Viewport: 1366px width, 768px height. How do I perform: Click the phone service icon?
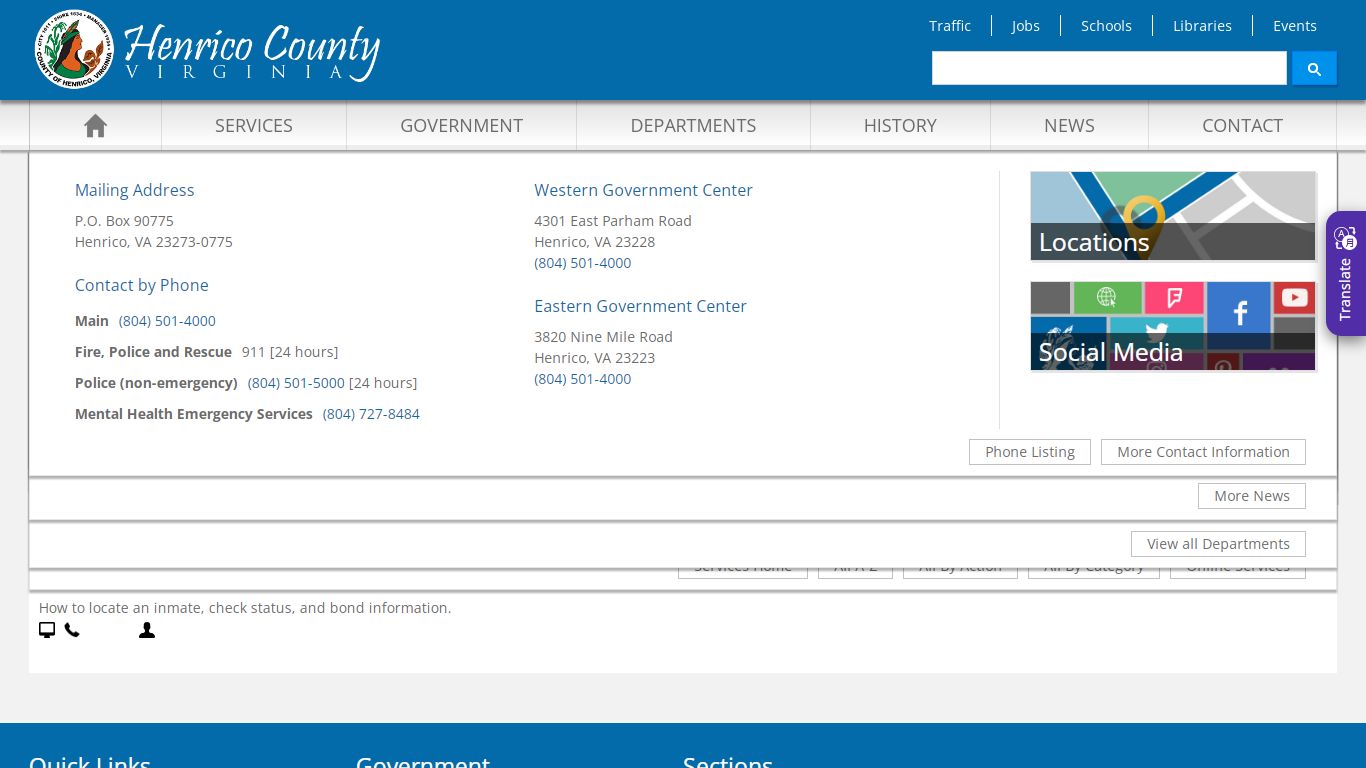click(x=72, y=630)
